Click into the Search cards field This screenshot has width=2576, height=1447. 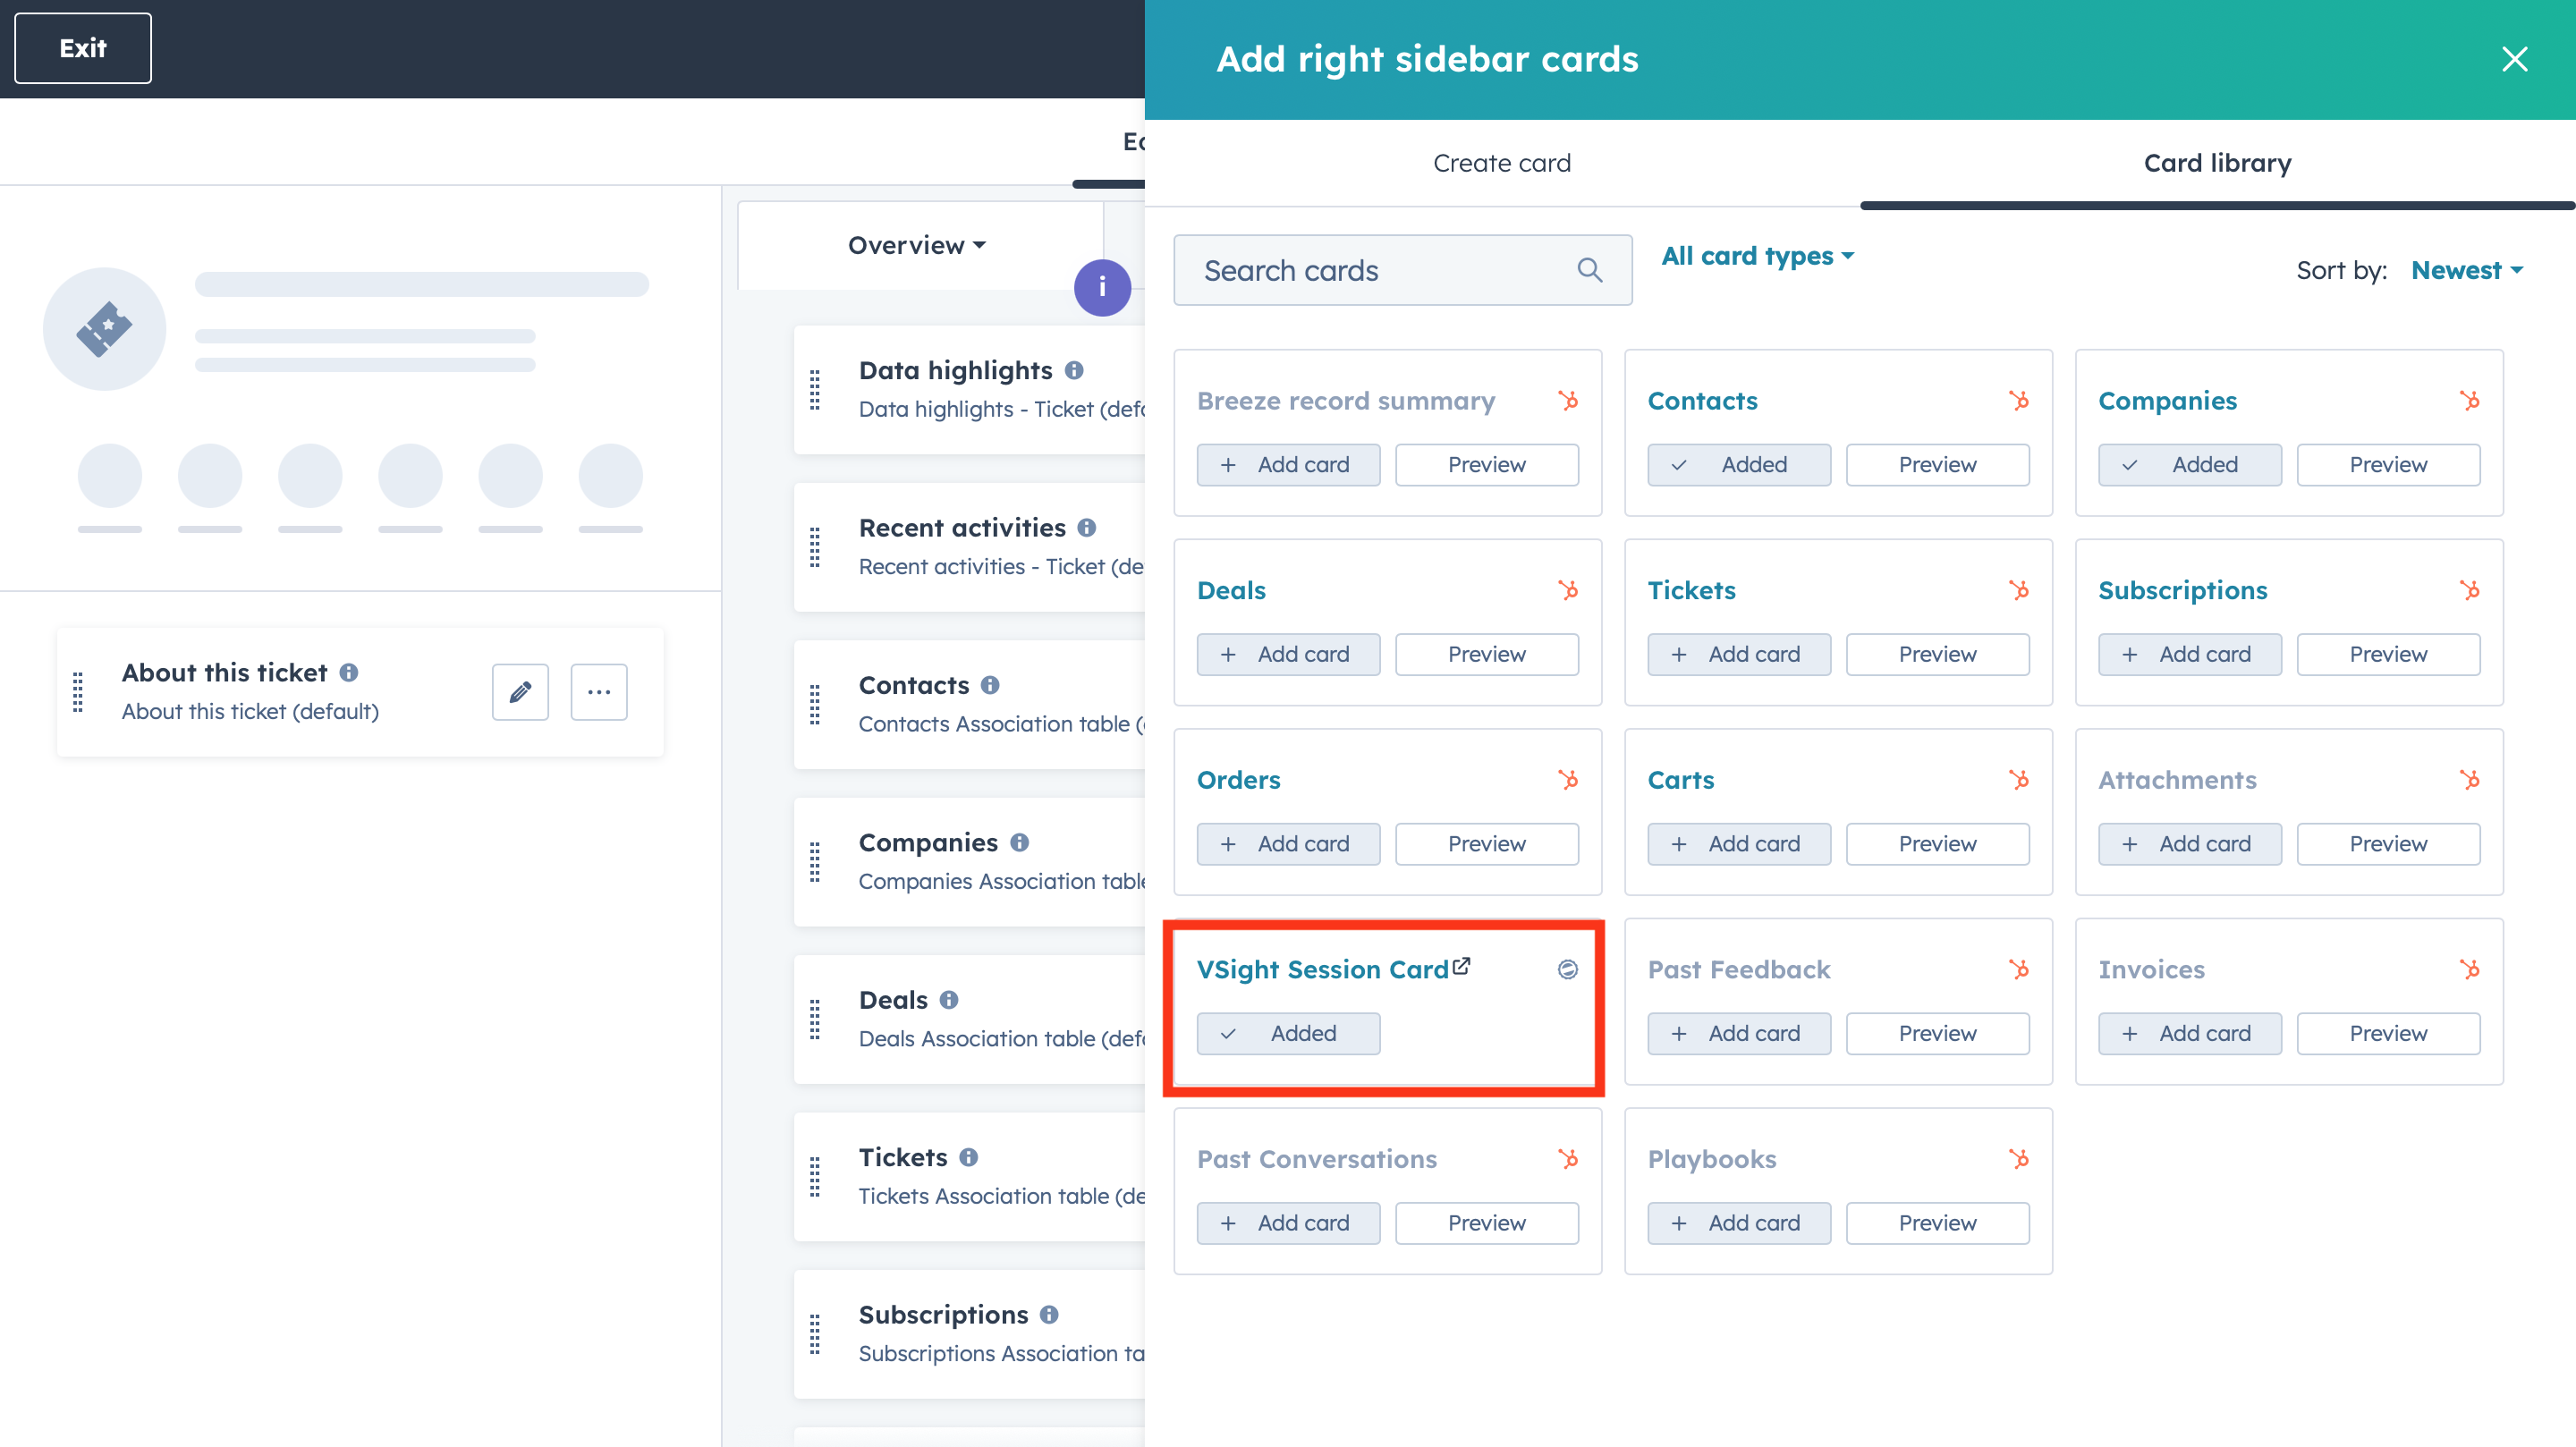pyautogui.click(x=1402, y=270)
